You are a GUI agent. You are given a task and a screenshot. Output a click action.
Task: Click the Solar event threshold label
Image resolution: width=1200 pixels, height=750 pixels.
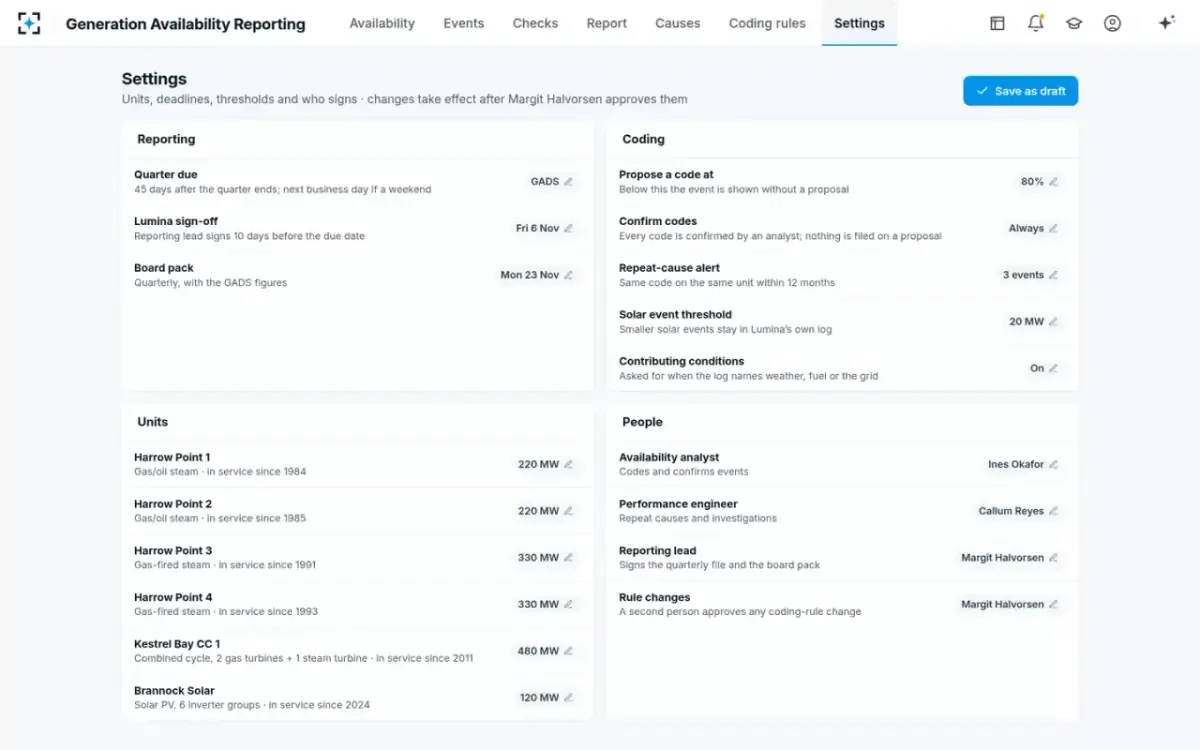click(675, 314)
